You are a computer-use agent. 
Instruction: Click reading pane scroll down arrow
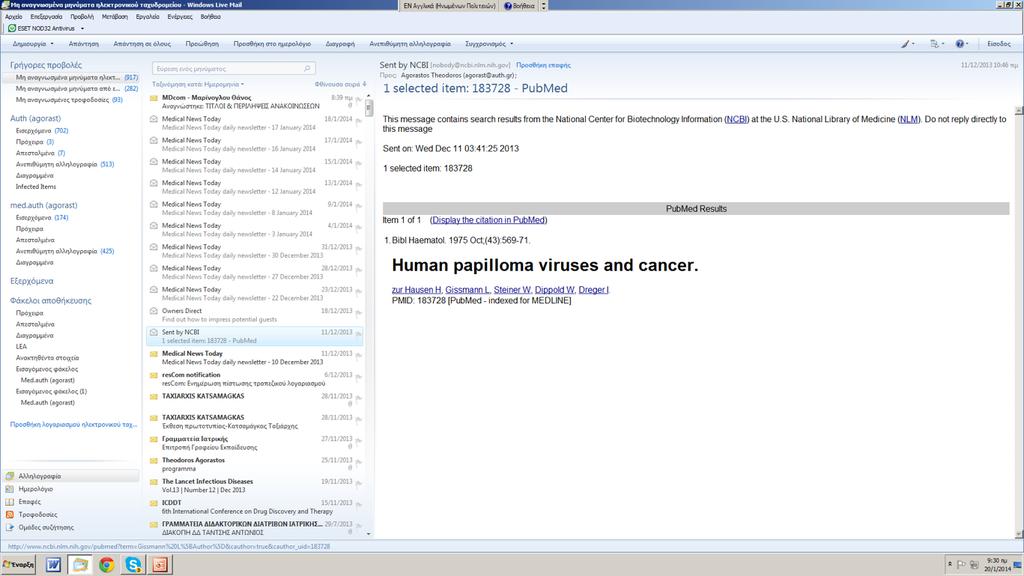coord(1019,534)
